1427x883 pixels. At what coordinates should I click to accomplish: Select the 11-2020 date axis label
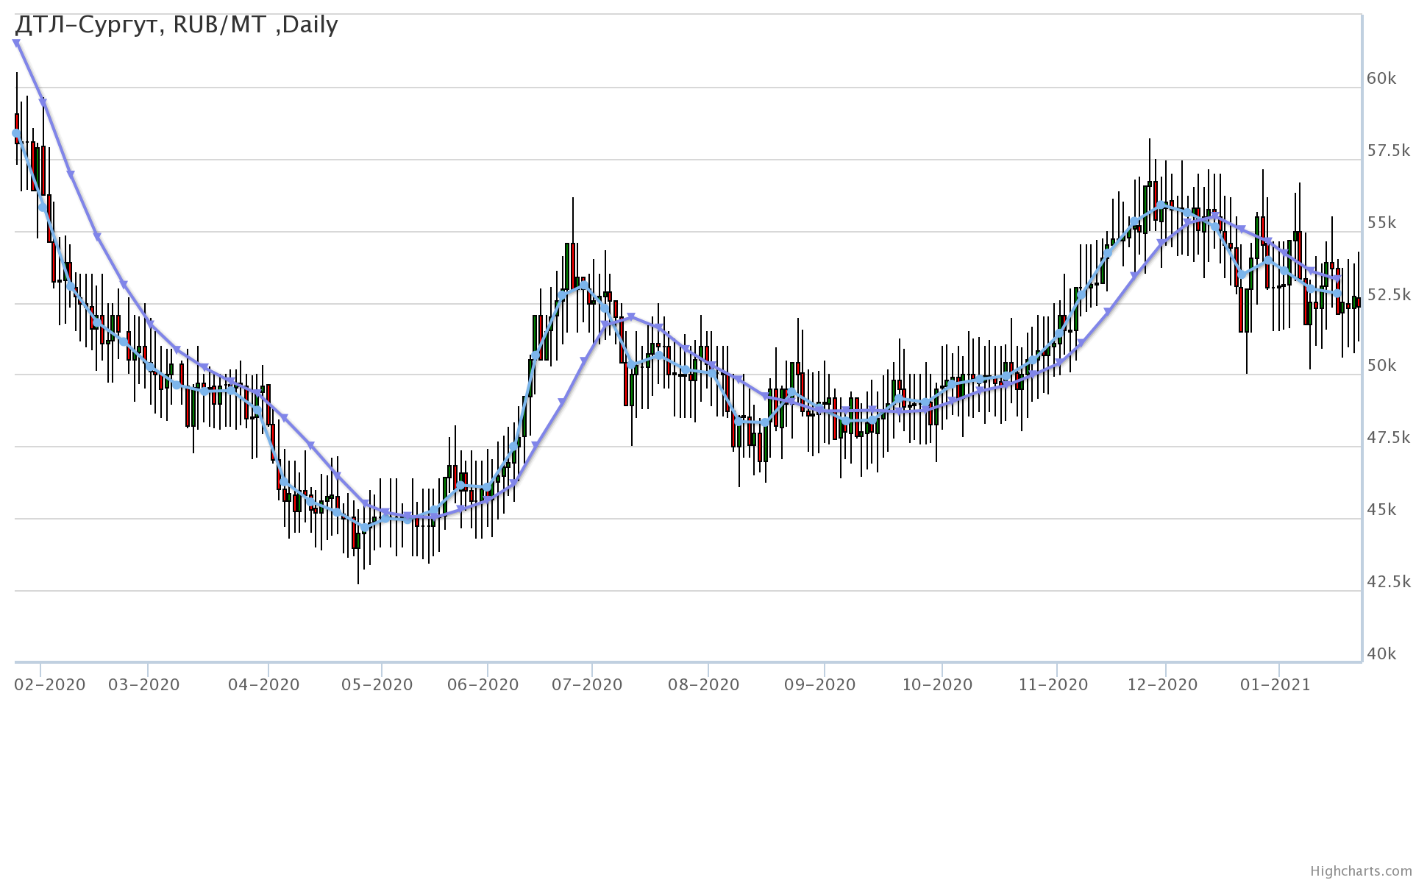tap(1053, 685)
